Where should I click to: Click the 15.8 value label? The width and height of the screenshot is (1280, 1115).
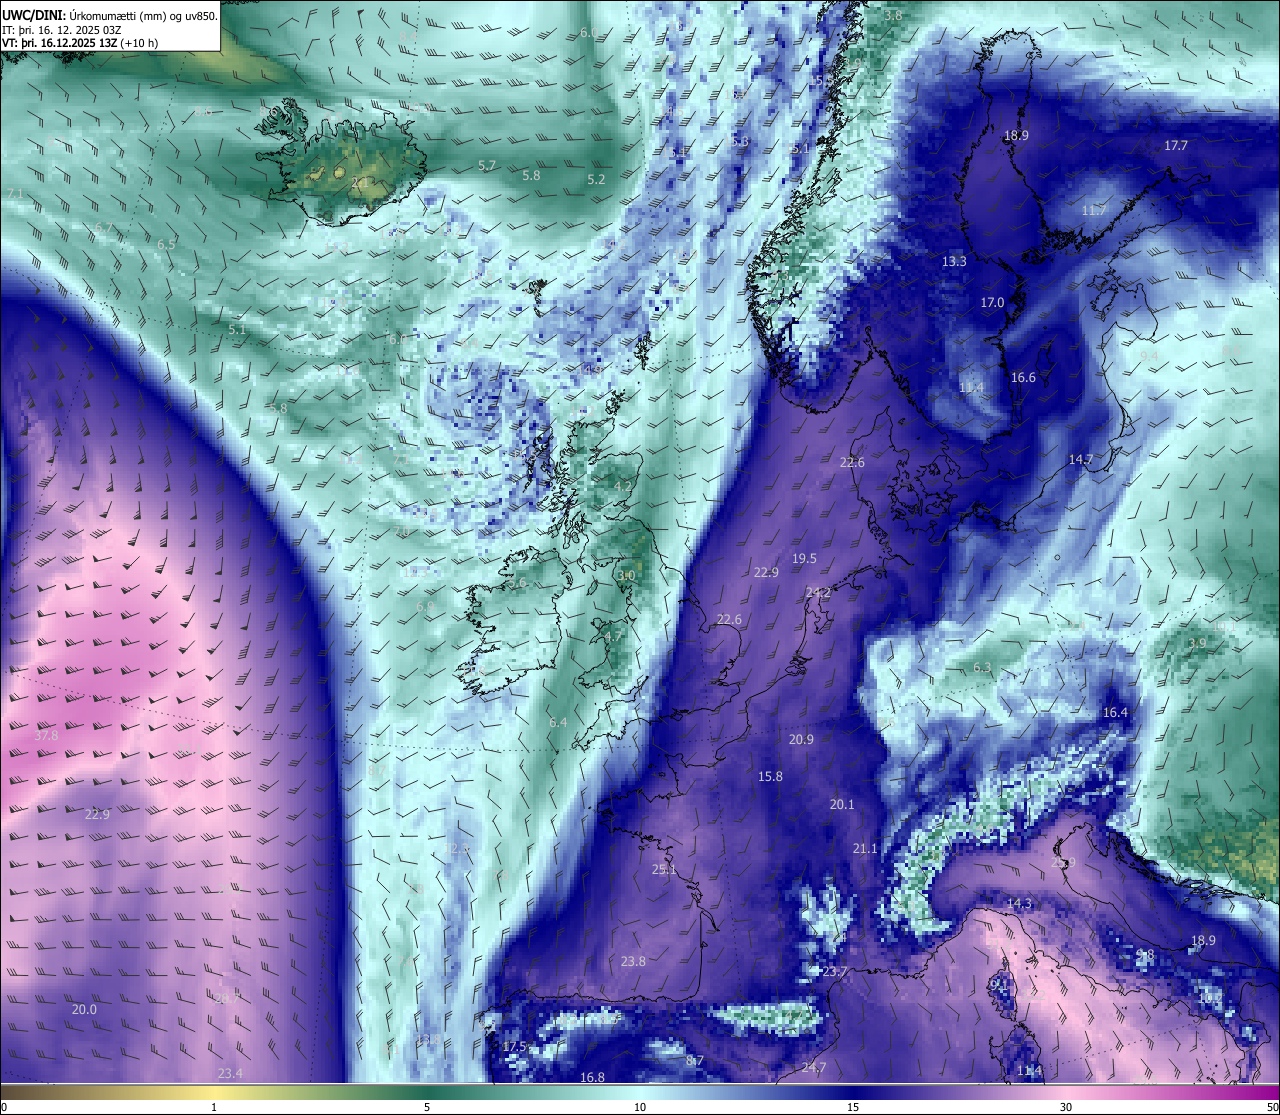click(x=770, y=776)
